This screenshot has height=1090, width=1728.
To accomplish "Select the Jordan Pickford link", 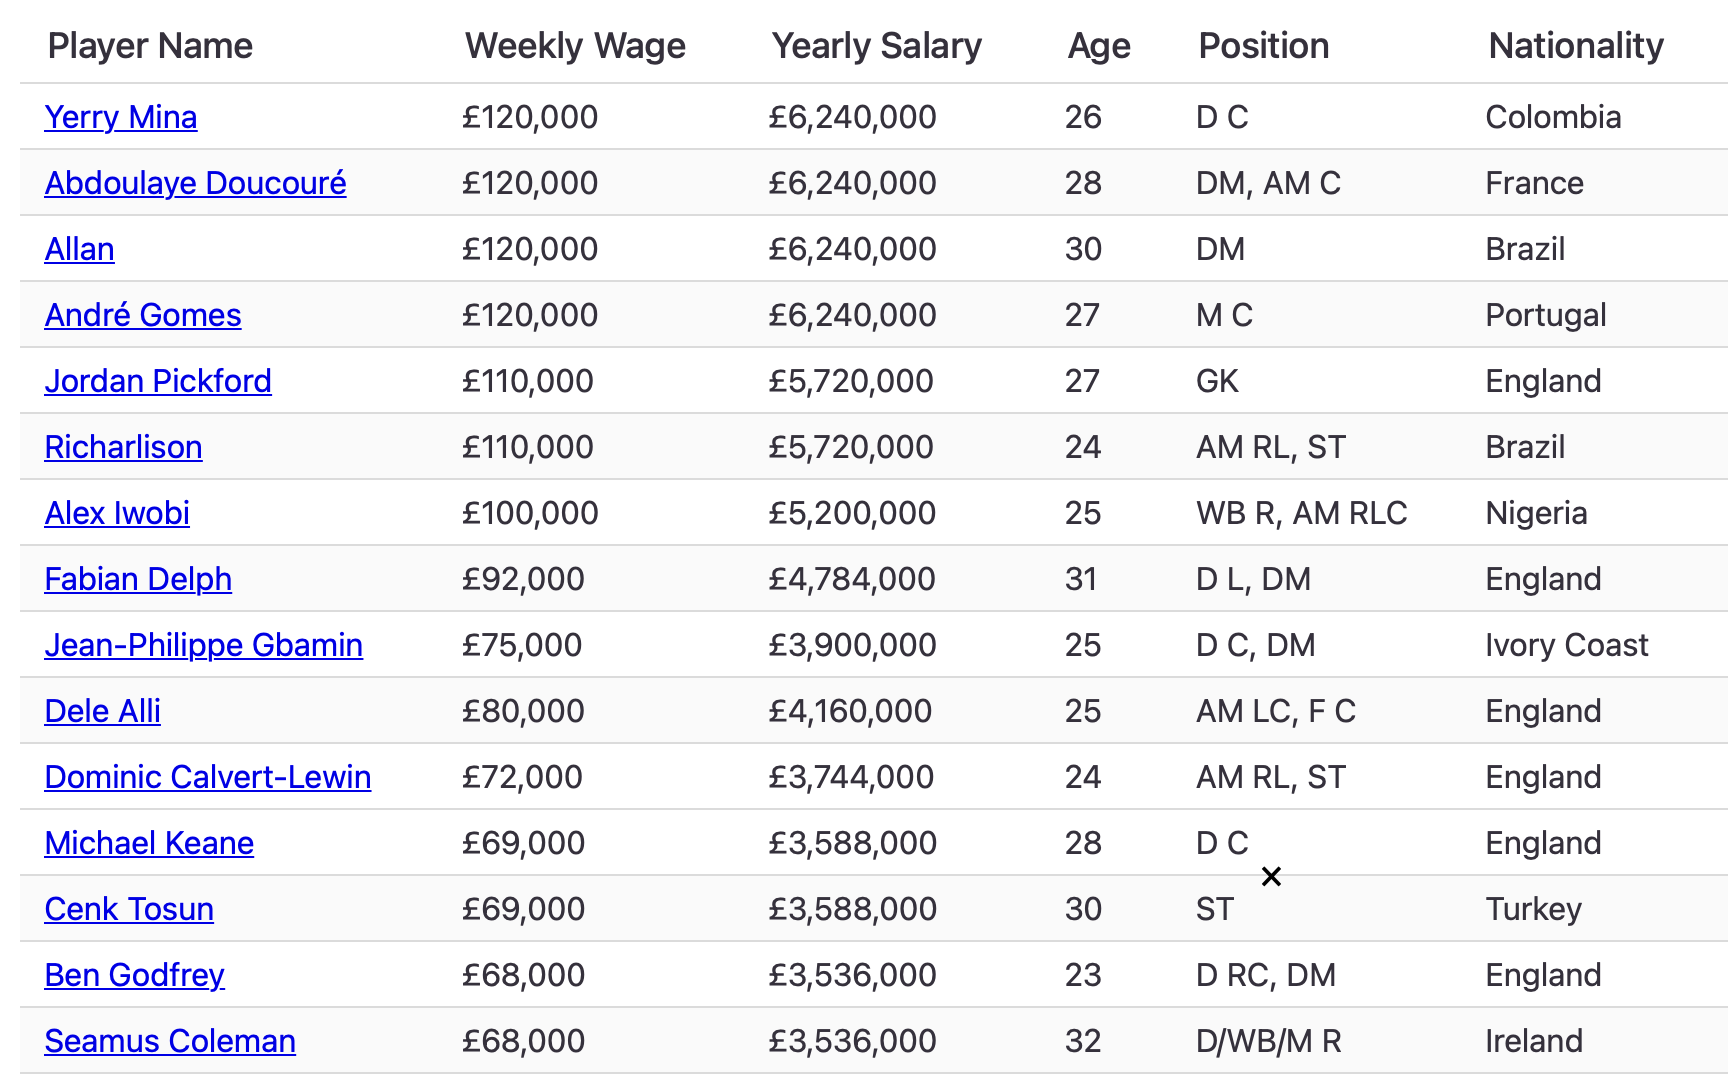I will (158, 381).
